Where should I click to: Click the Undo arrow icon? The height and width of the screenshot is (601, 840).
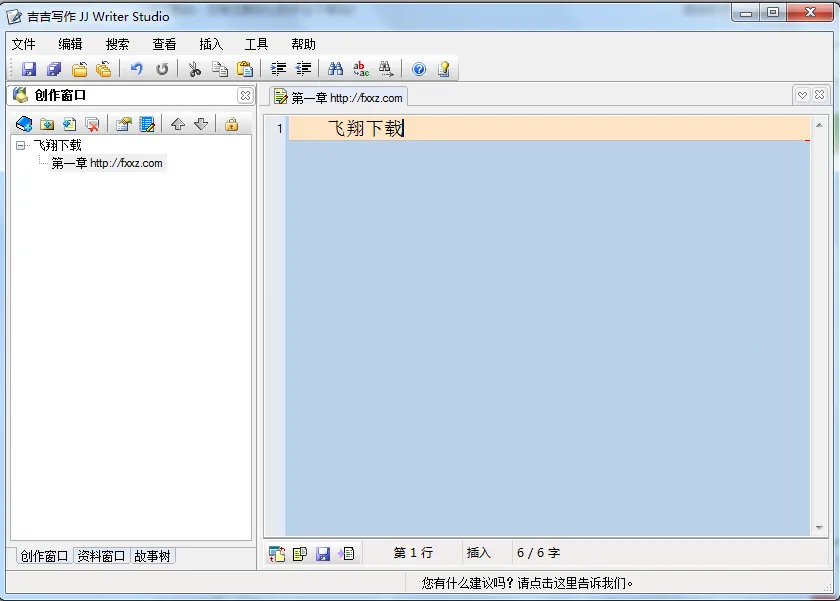tap(137, 69)
